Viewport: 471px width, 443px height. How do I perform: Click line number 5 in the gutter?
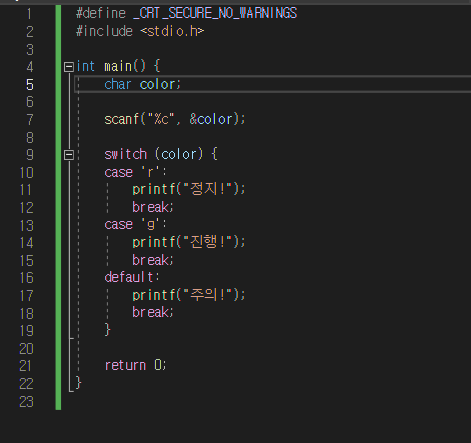click(30, 84)
